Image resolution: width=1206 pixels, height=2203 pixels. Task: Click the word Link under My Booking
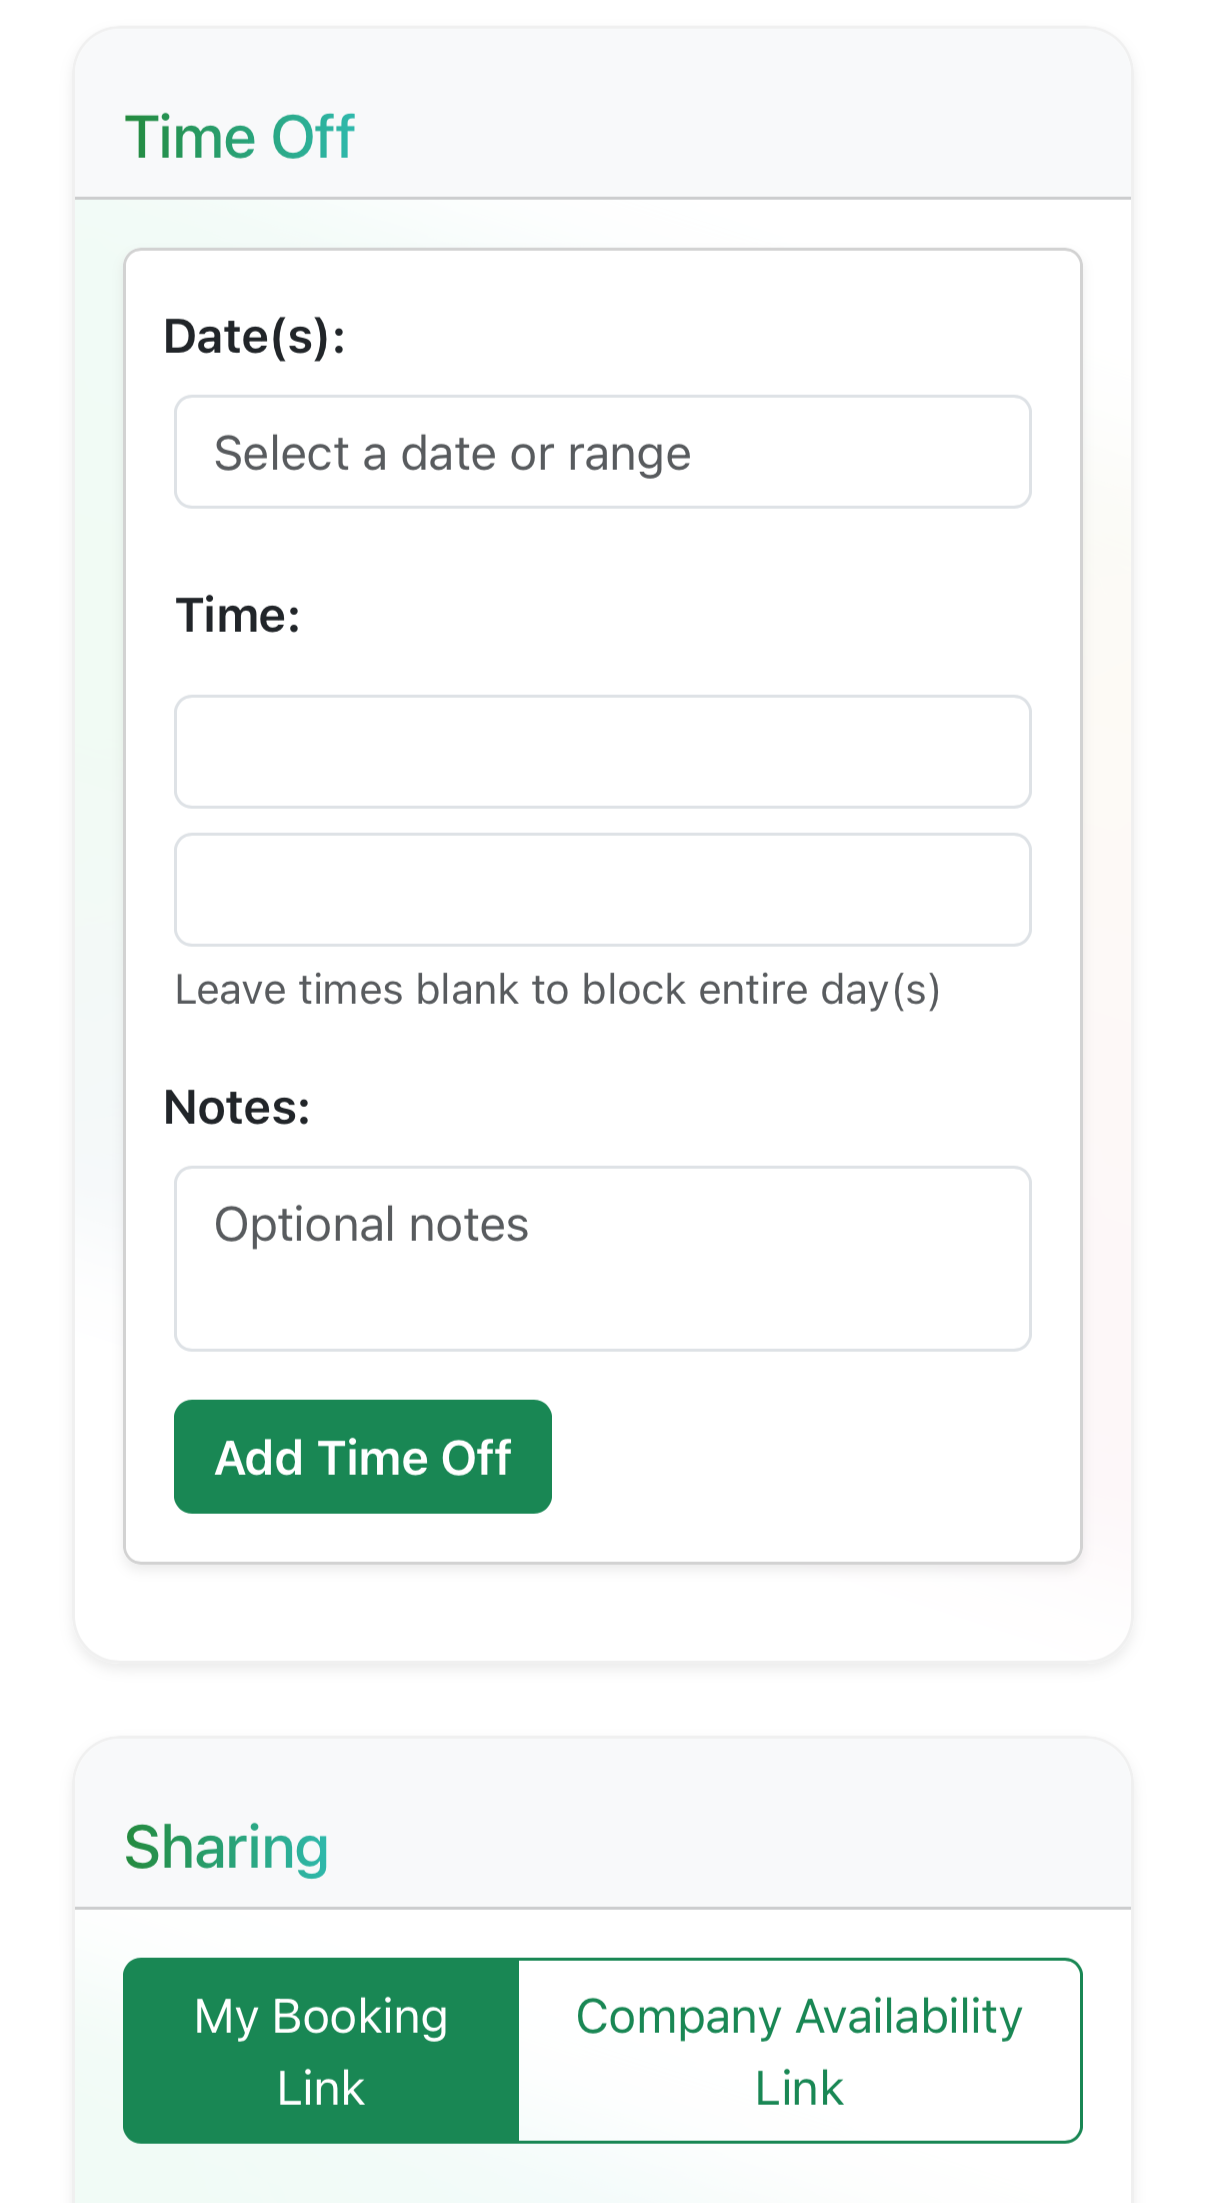click(321, 2088)
